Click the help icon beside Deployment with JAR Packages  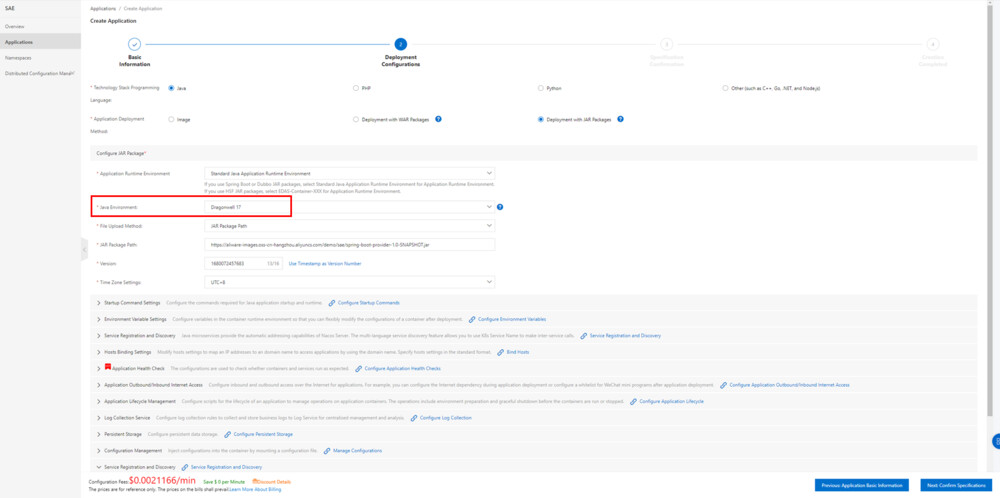tap(621, 119)
